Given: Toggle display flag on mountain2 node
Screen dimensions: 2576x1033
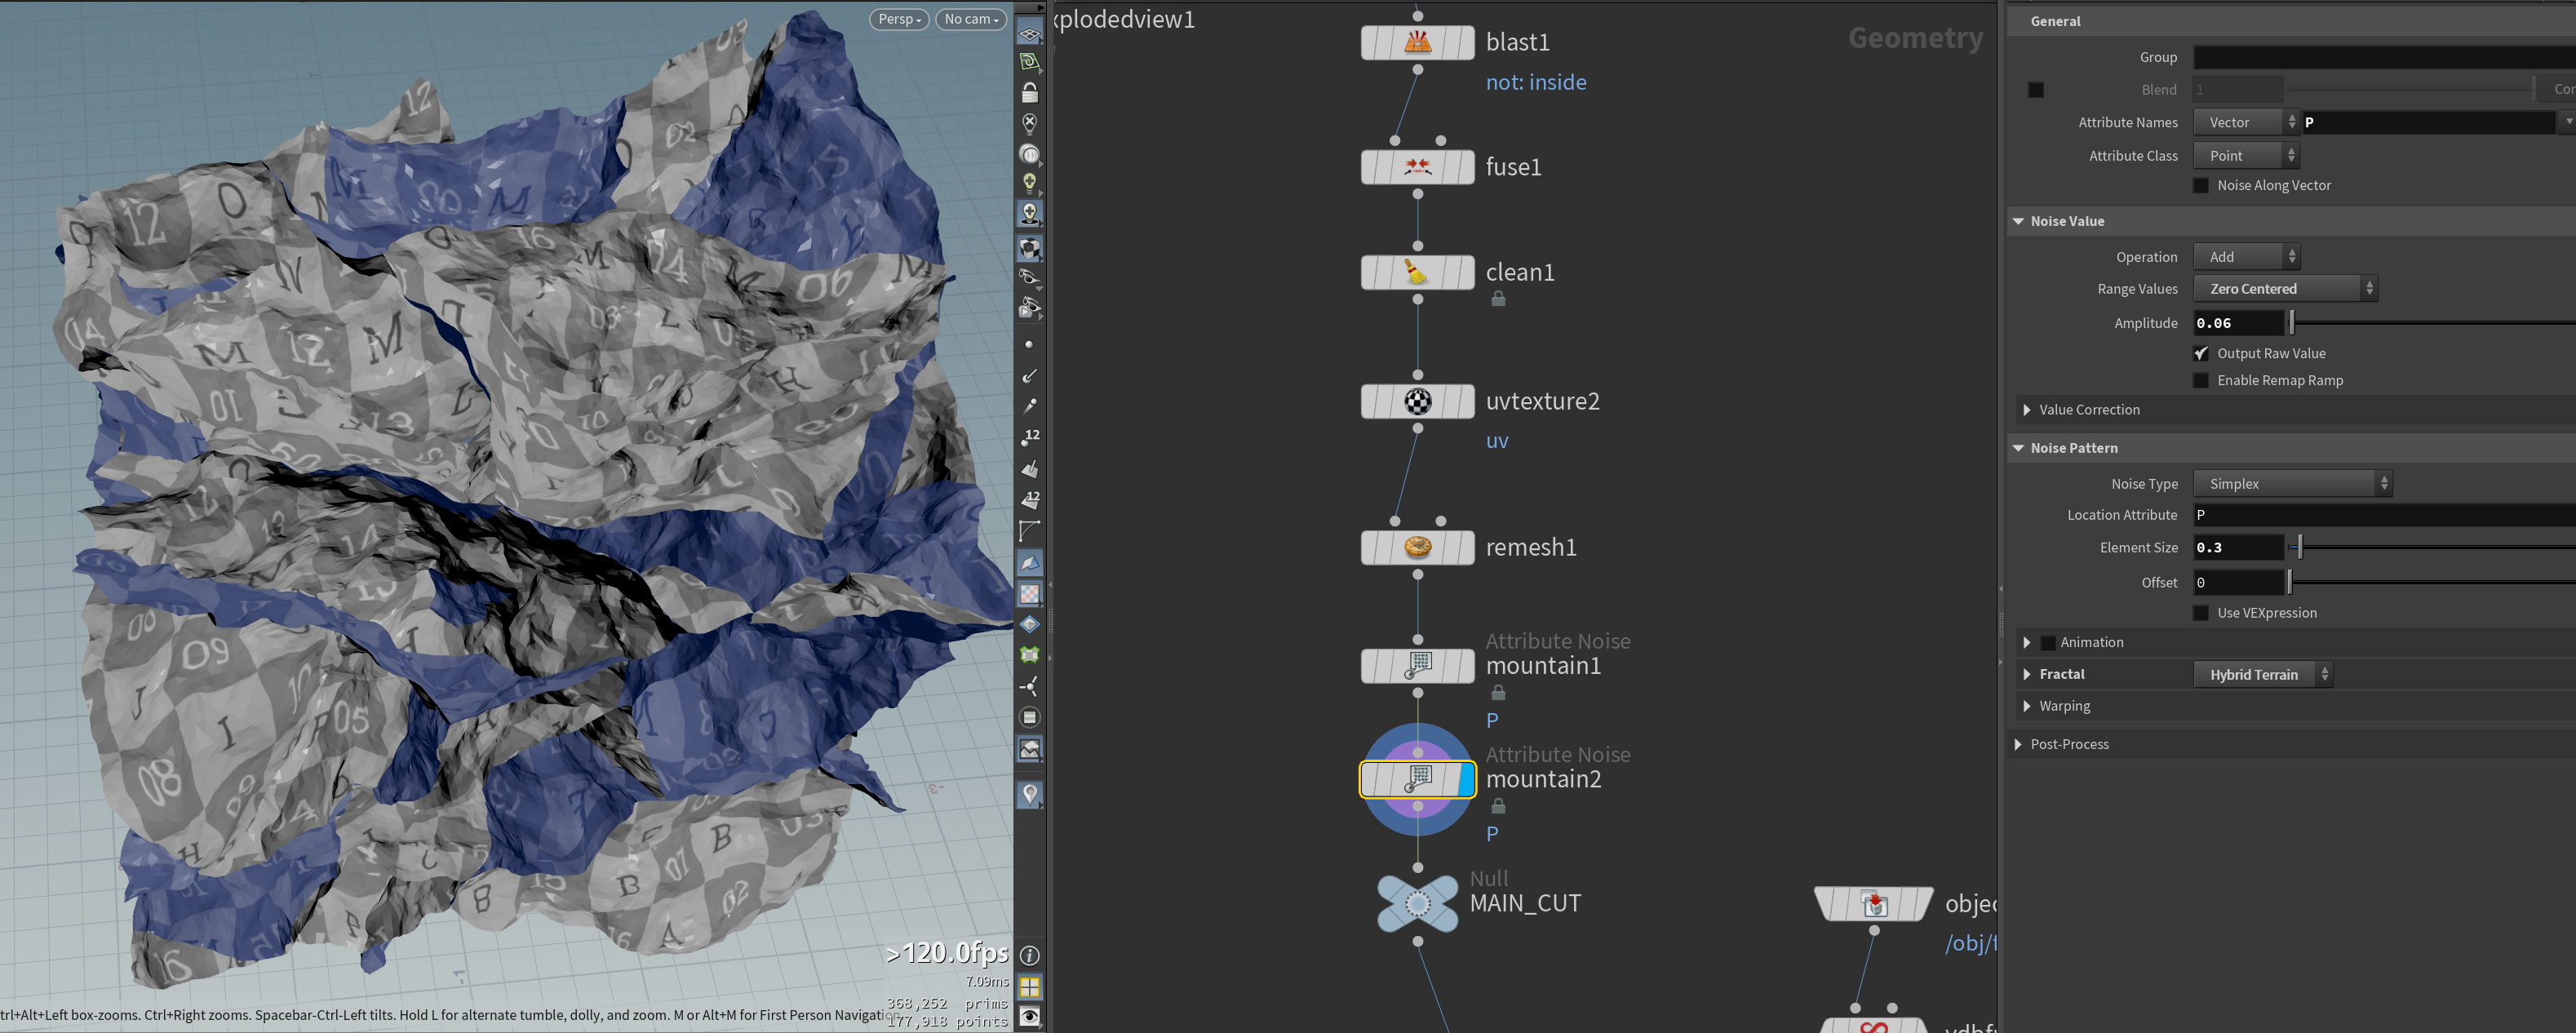Looking at the screenshot, I should pos(1467,779).
